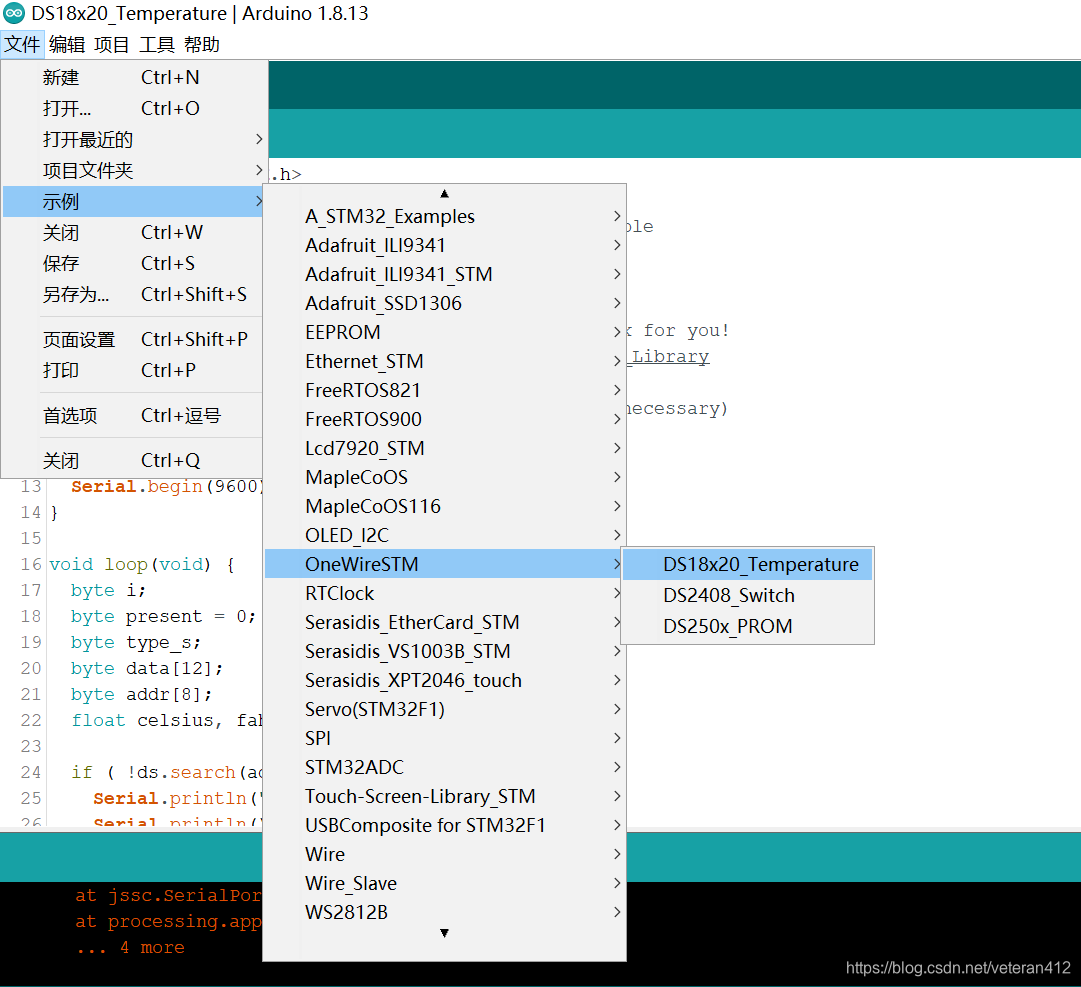Open the blog.csdn.net/veteran412 link
Viewport: 1081px width, 987px height.
pyautogui.click(x=959, y=968)
